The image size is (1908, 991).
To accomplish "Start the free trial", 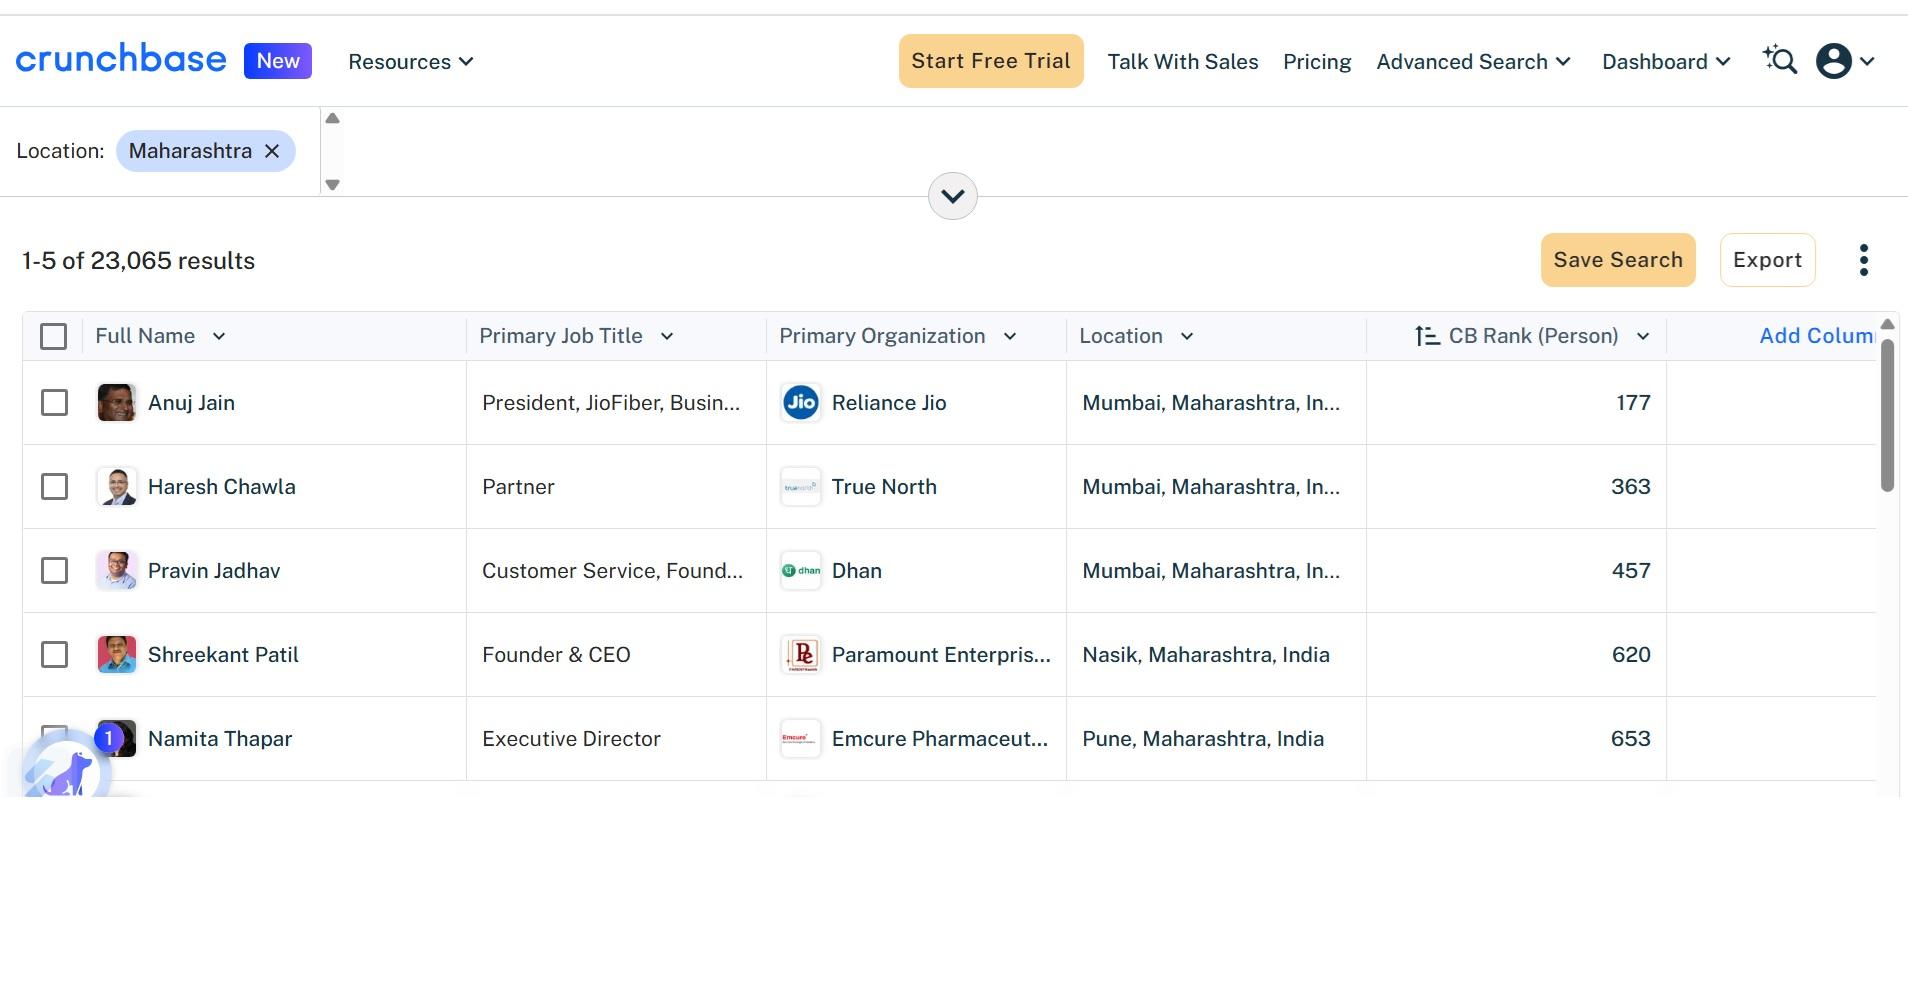I will 991,61.
